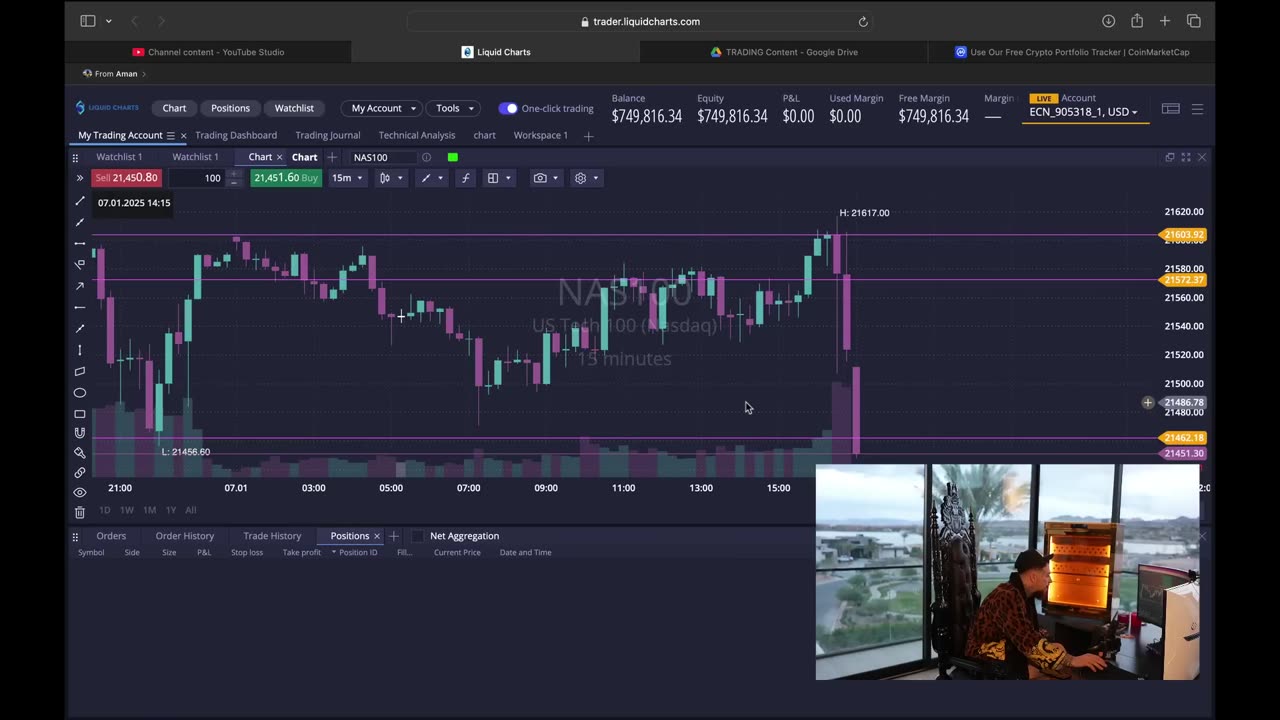
Task: Click the green status color indicator
Action: 453,157
